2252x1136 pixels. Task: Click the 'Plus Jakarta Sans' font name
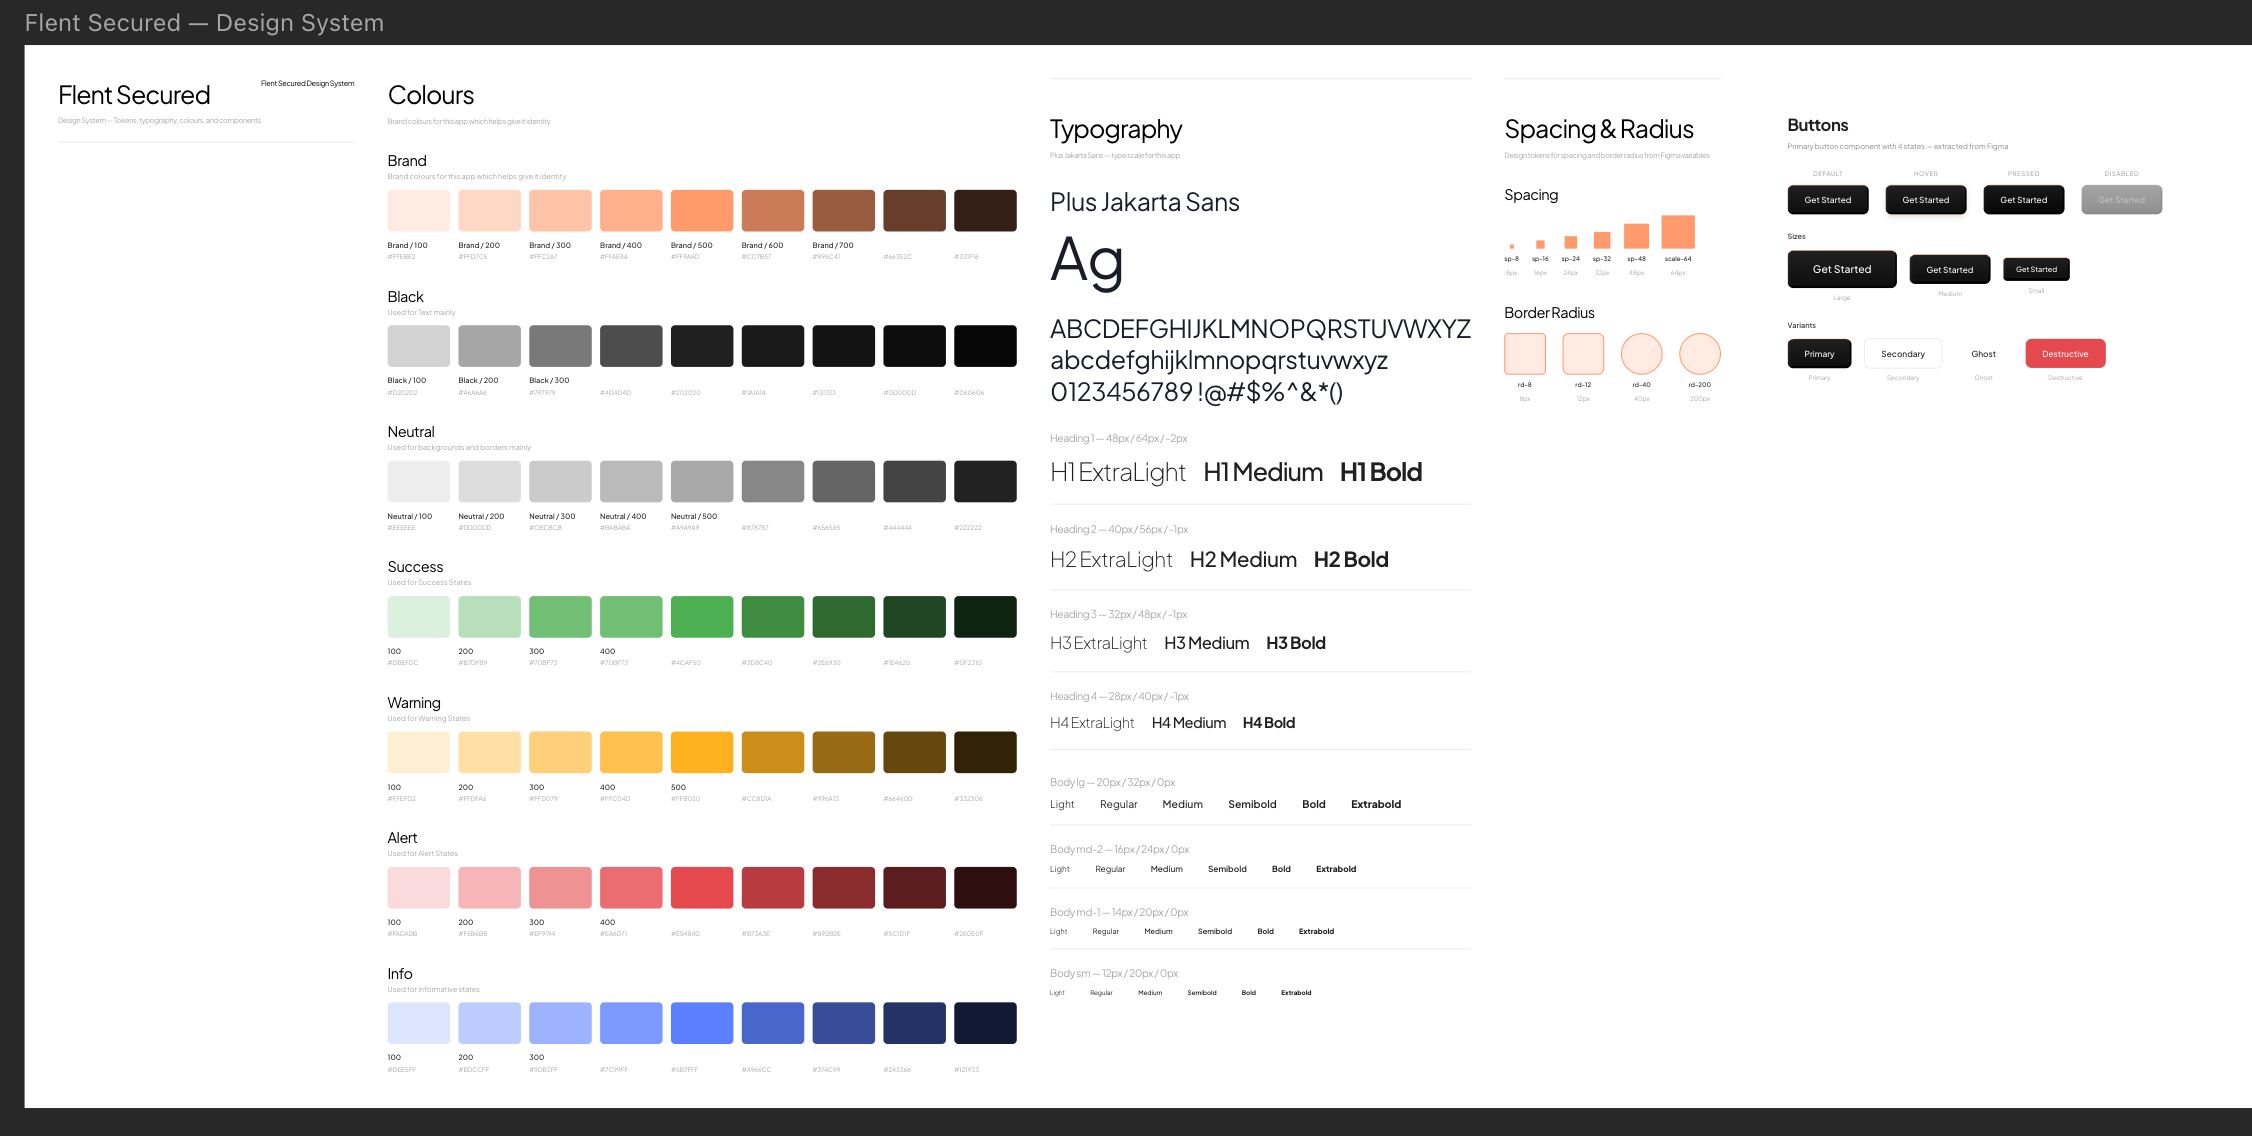1145,203
